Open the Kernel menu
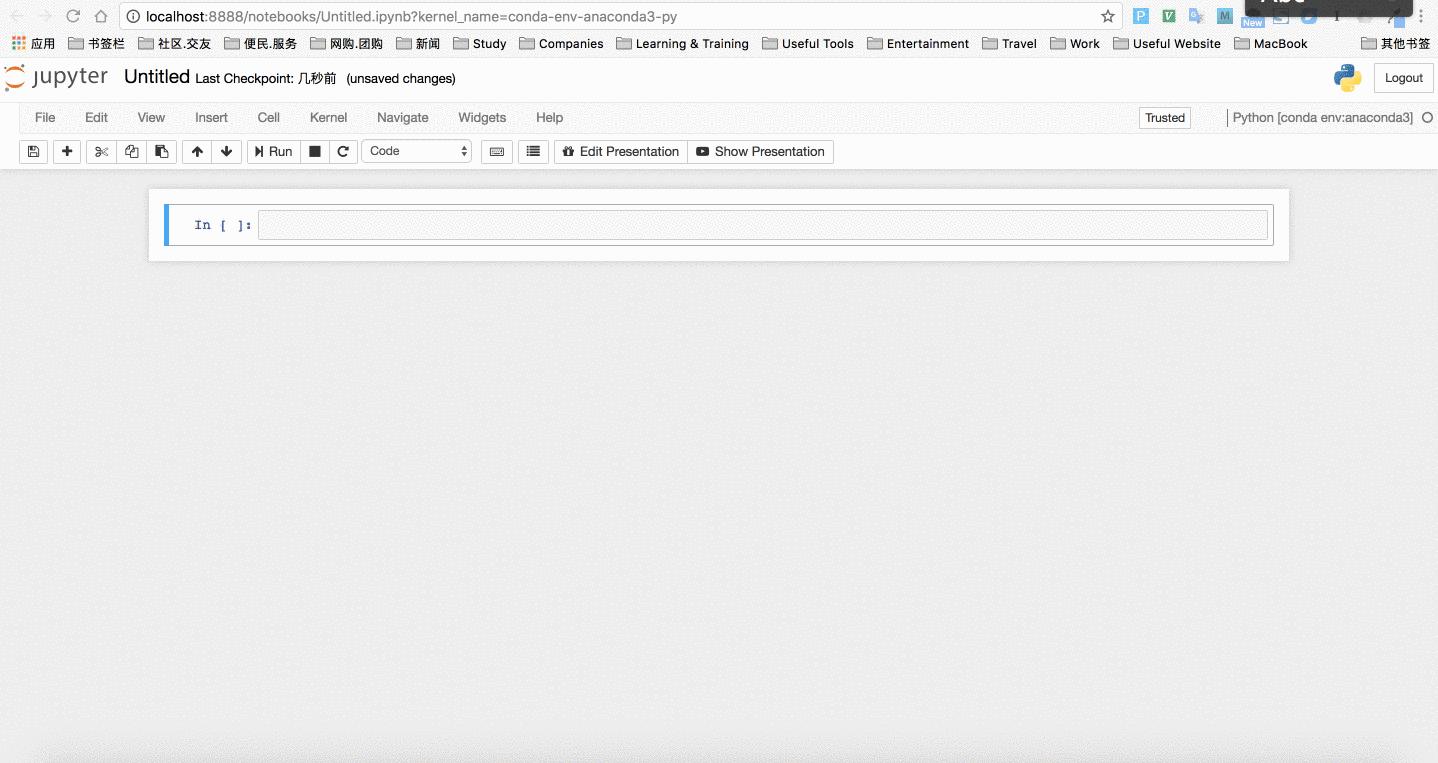The height and width of the screenshot is (763, 1438). point(328,117)
